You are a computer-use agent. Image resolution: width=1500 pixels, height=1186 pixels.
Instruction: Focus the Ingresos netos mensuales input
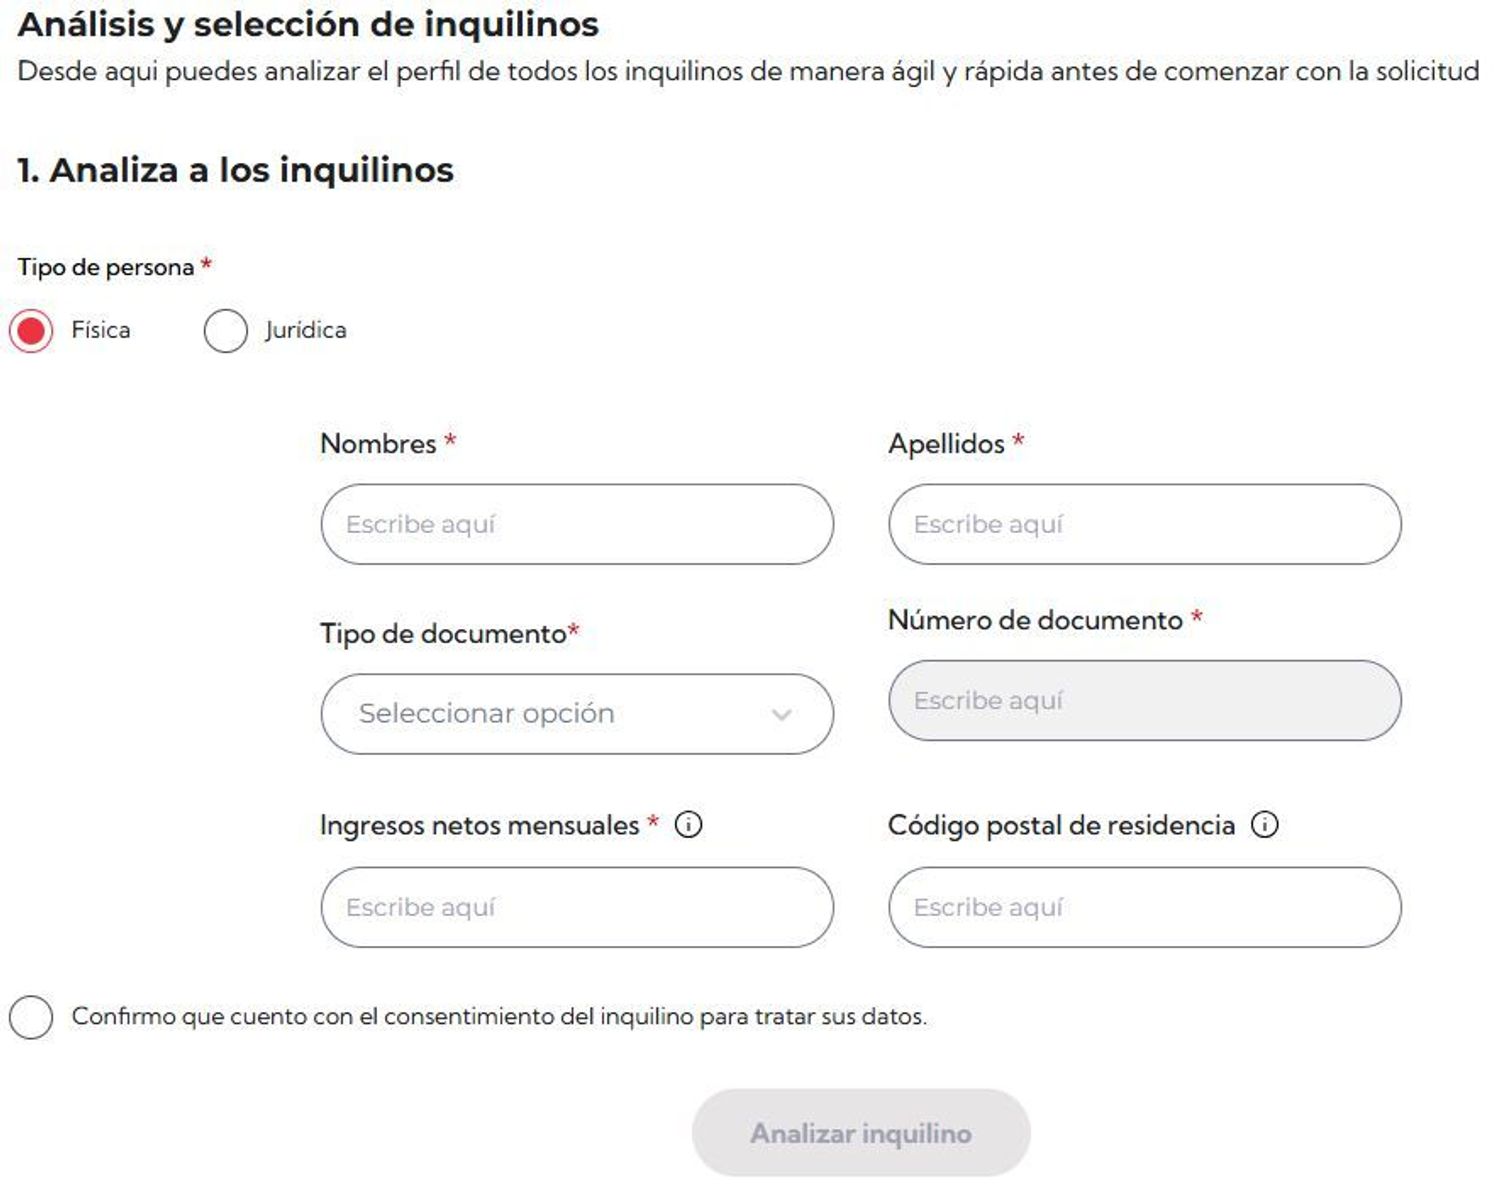[x=577, y=908]
